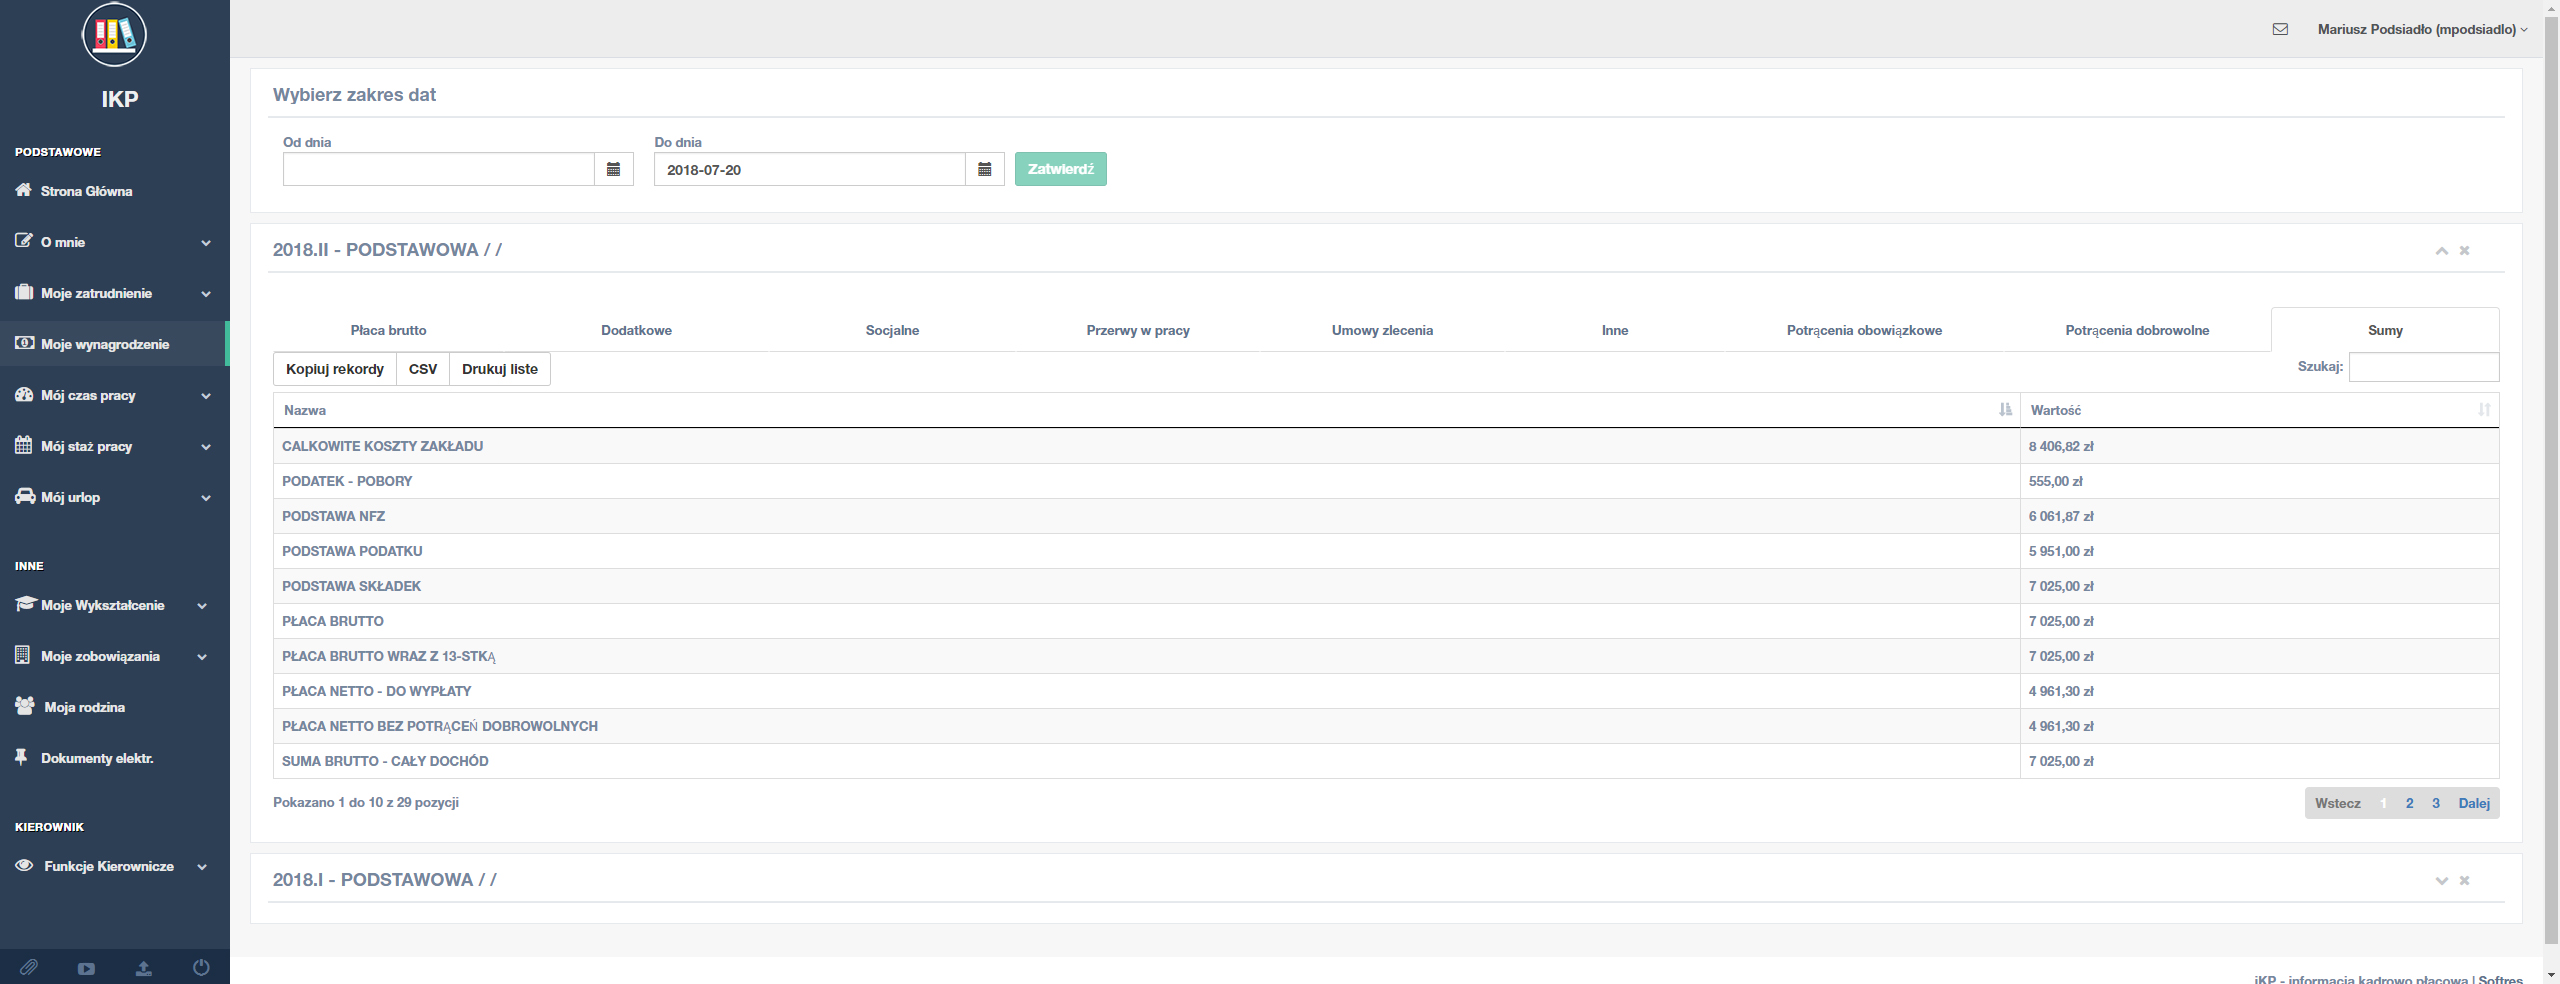Click Dalej for the next page
2560x984 pixels.
2474,803
